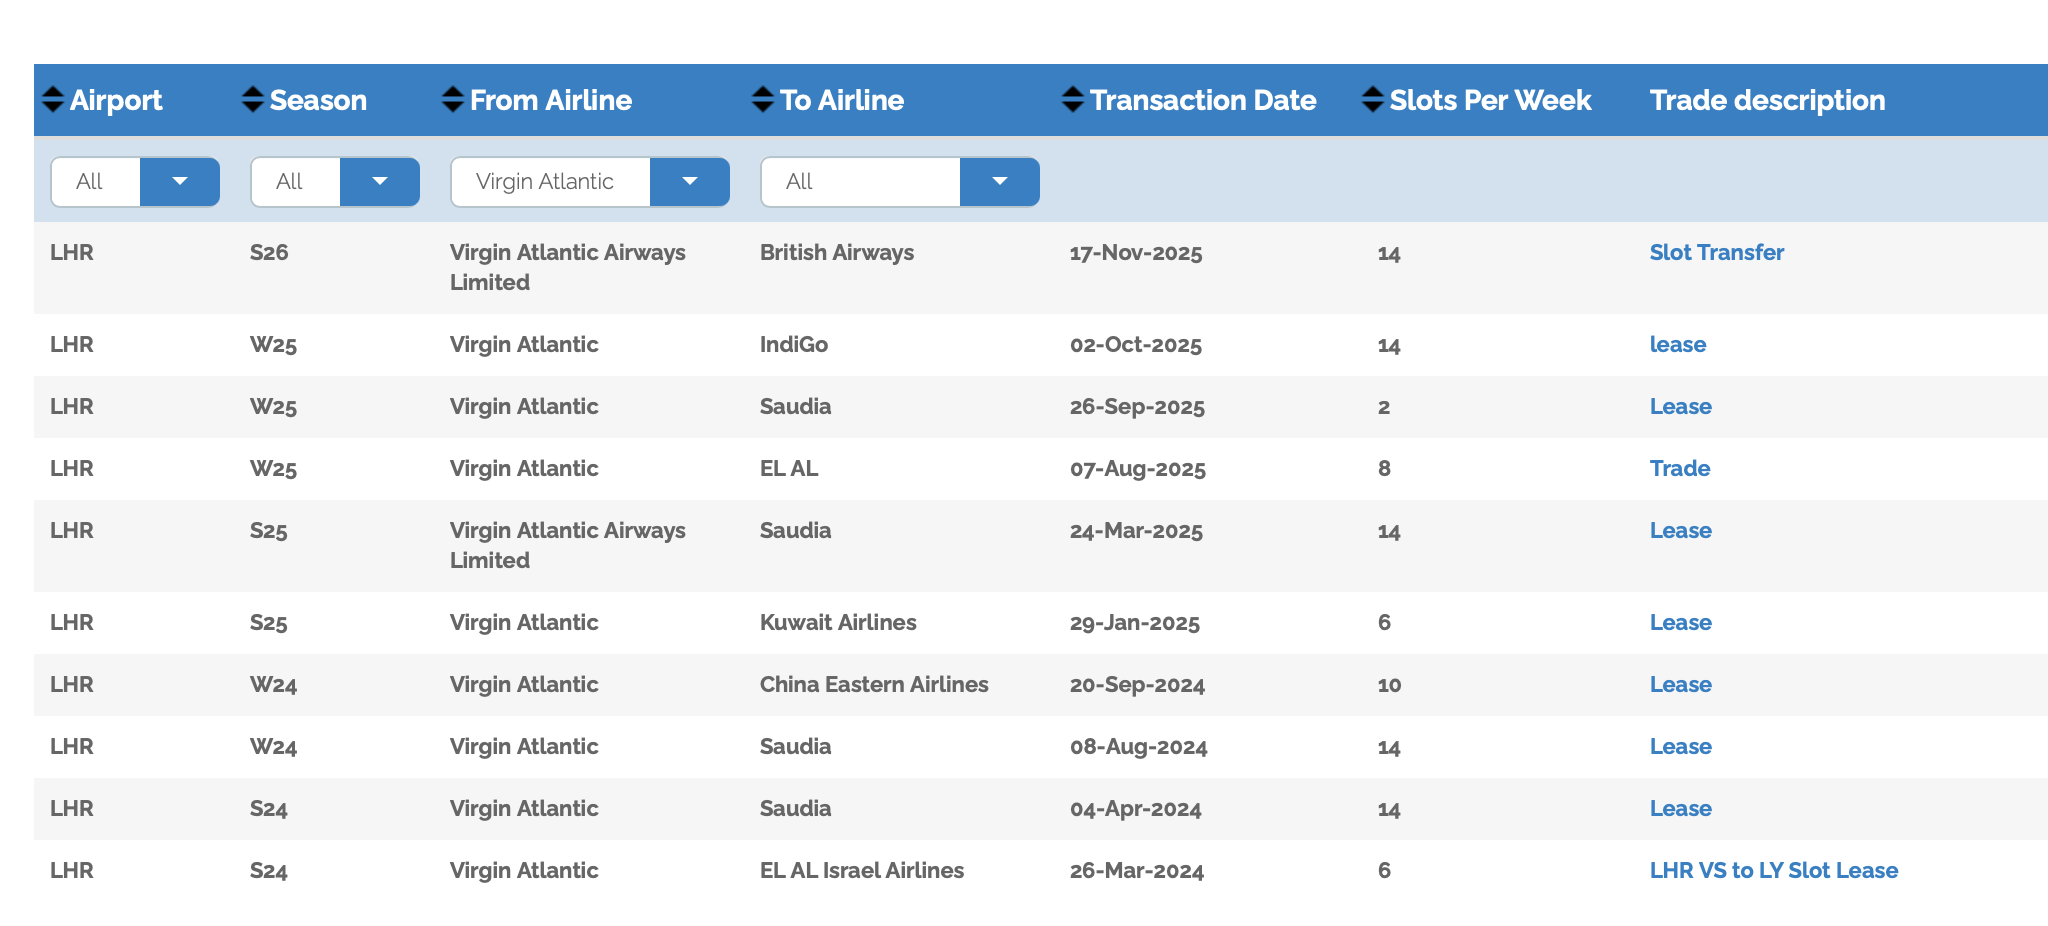Image resolution: width=2048 pixels, height=926 pixels.
Task: Expand the Virgin Atlantic airline filter
Action: [690, 181]
